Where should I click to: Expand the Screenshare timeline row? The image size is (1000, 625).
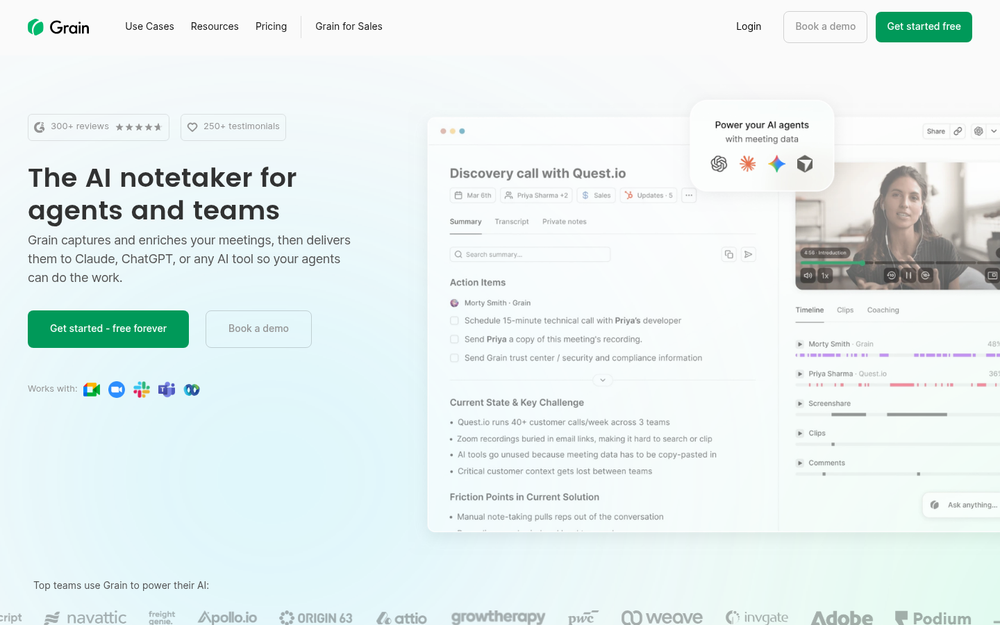click(x=800, y=404)
